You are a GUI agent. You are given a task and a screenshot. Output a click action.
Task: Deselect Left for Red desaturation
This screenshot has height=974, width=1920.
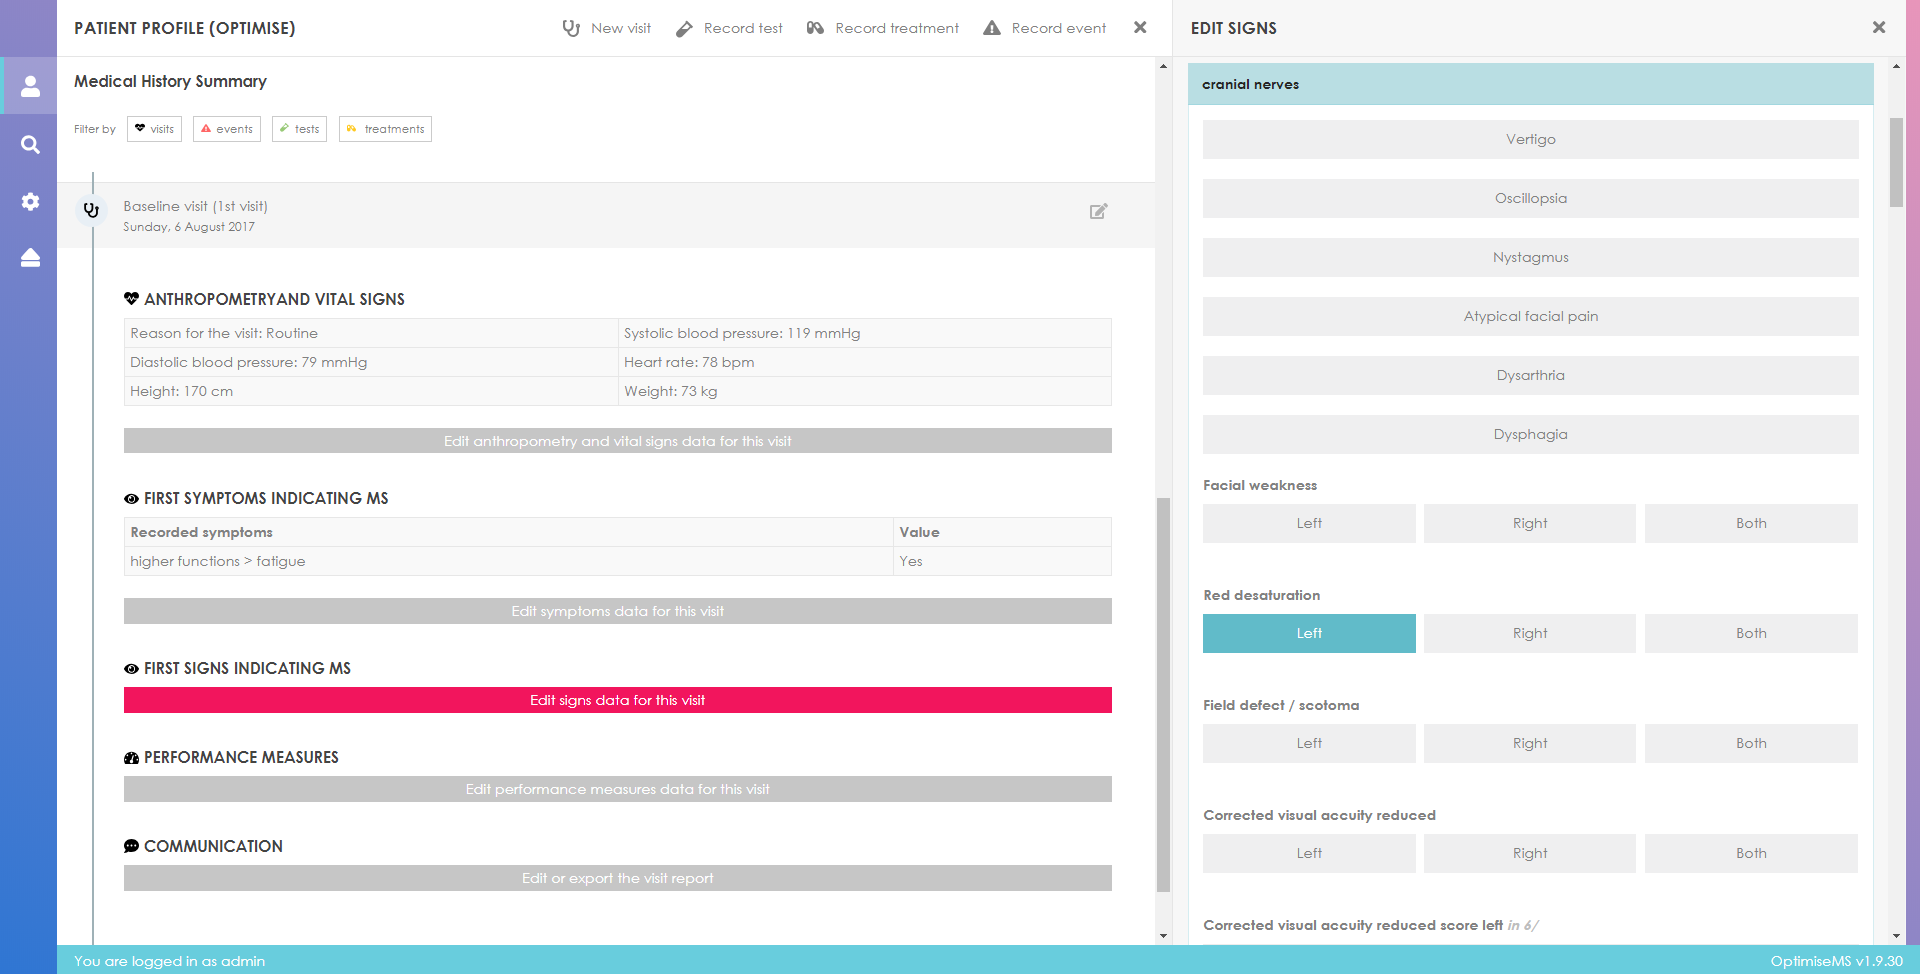click(1308, 634)
